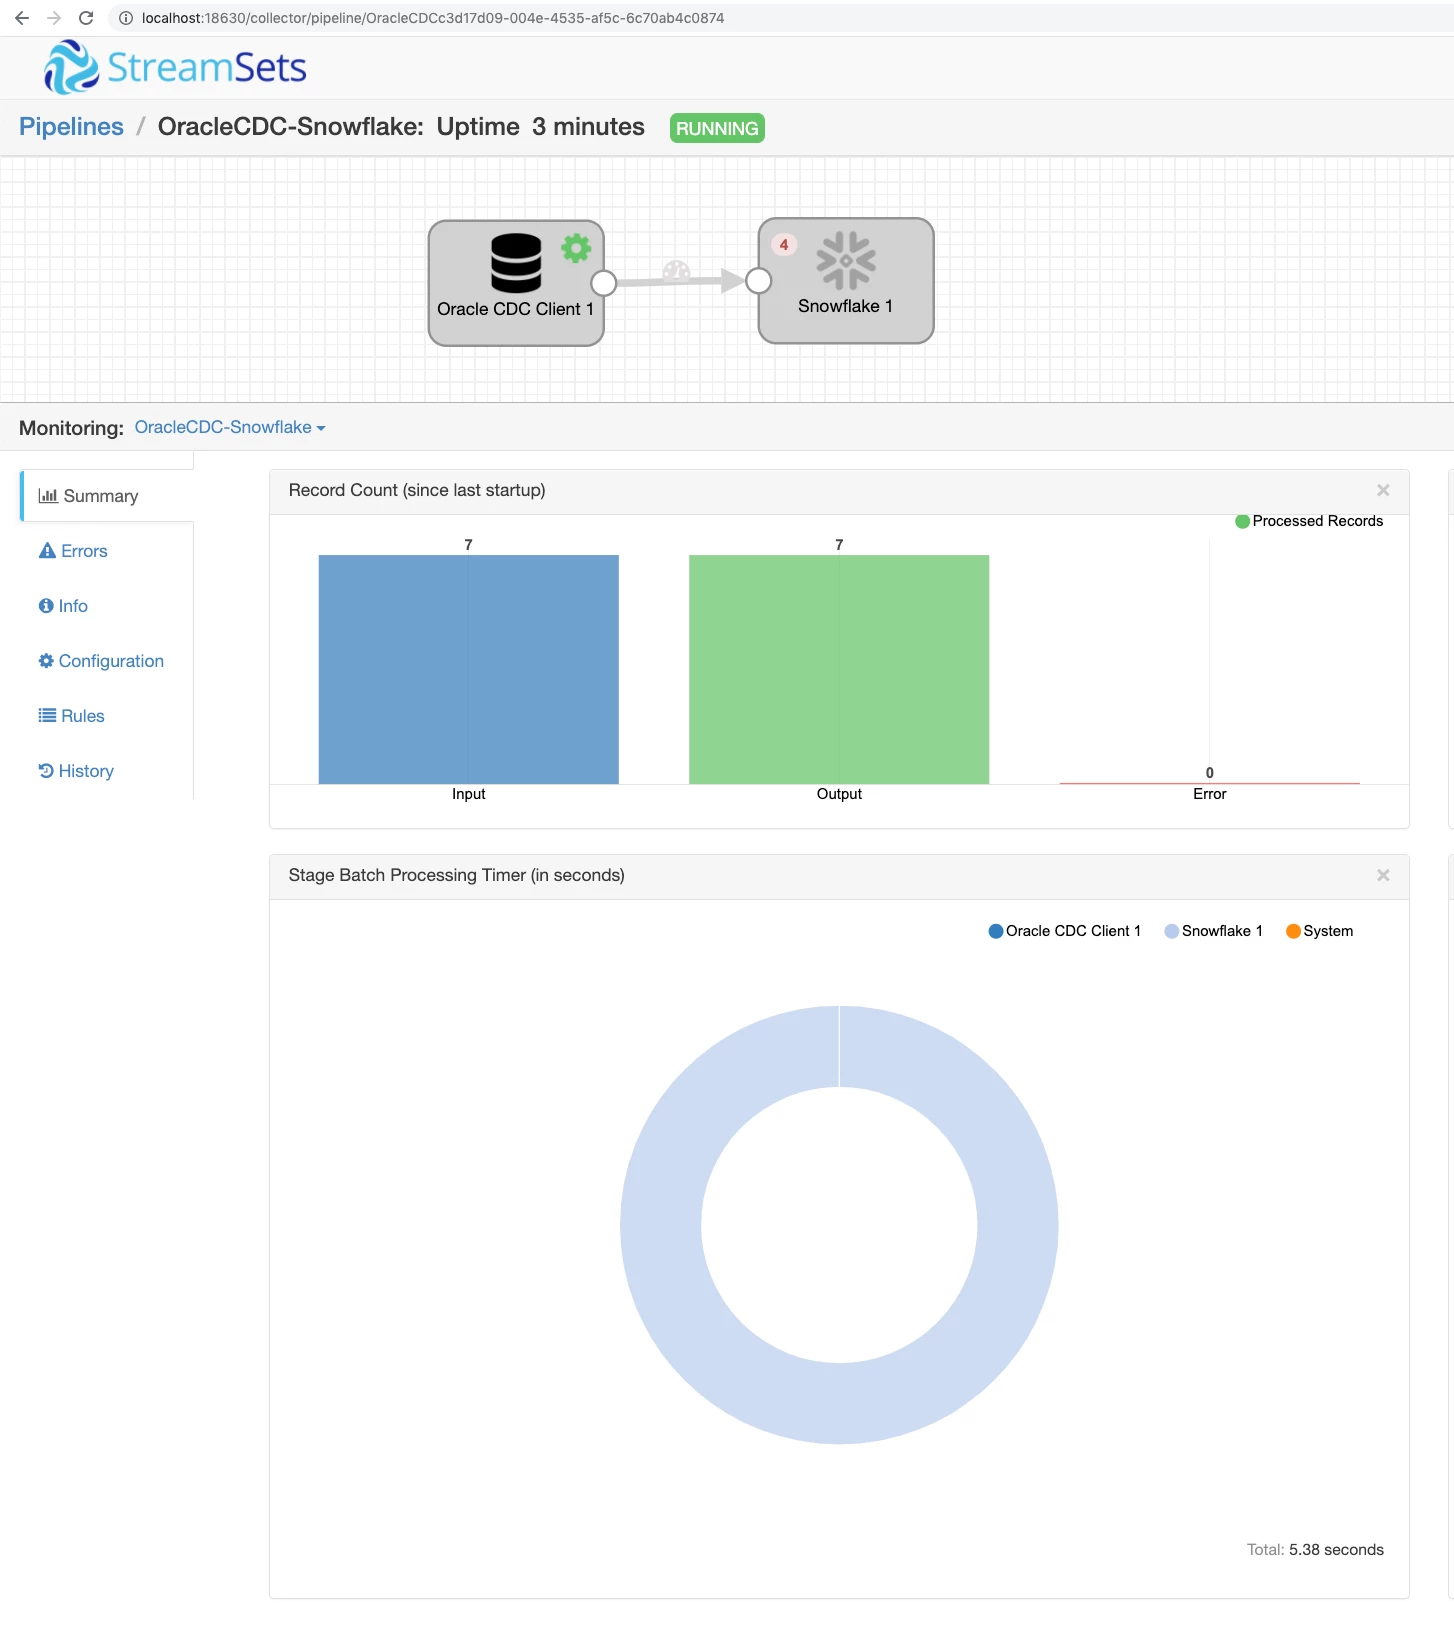This screenshot has width=1454, height=1632.
Task: Click the RUNNING status badge
Action: point(717,128)
